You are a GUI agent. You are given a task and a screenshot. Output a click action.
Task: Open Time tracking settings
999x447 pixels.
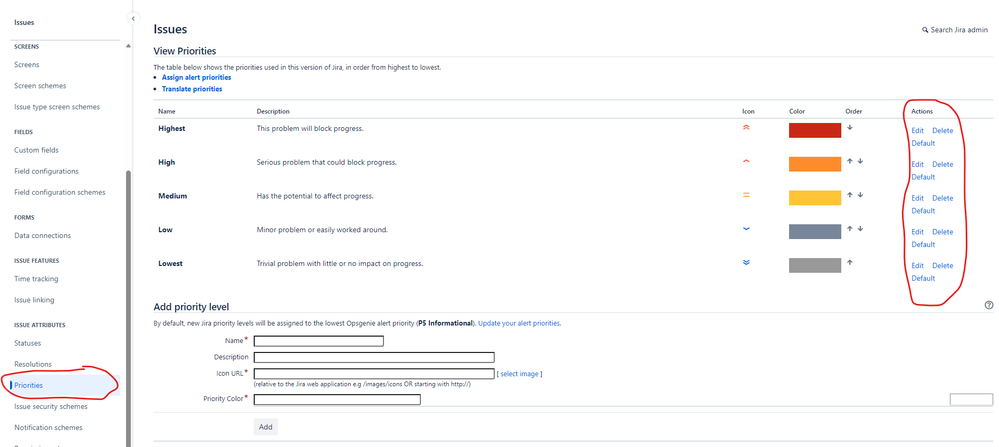pyautogui.click(x=36, y=279)
